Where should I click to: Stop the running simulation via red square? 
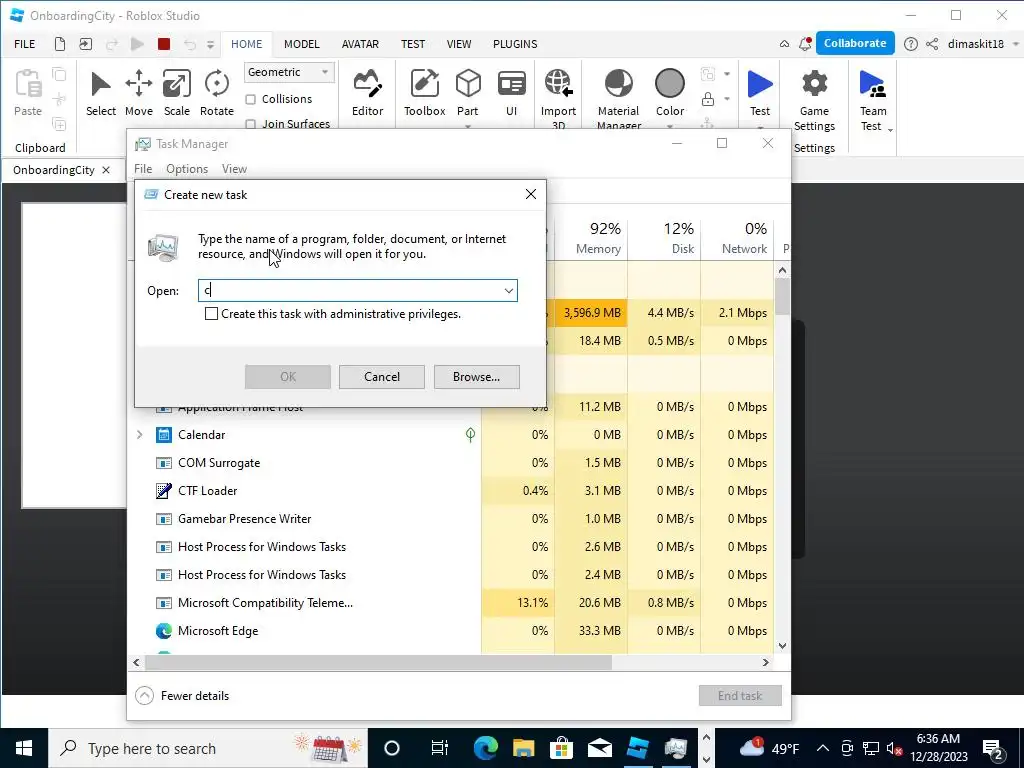point(164,44)
